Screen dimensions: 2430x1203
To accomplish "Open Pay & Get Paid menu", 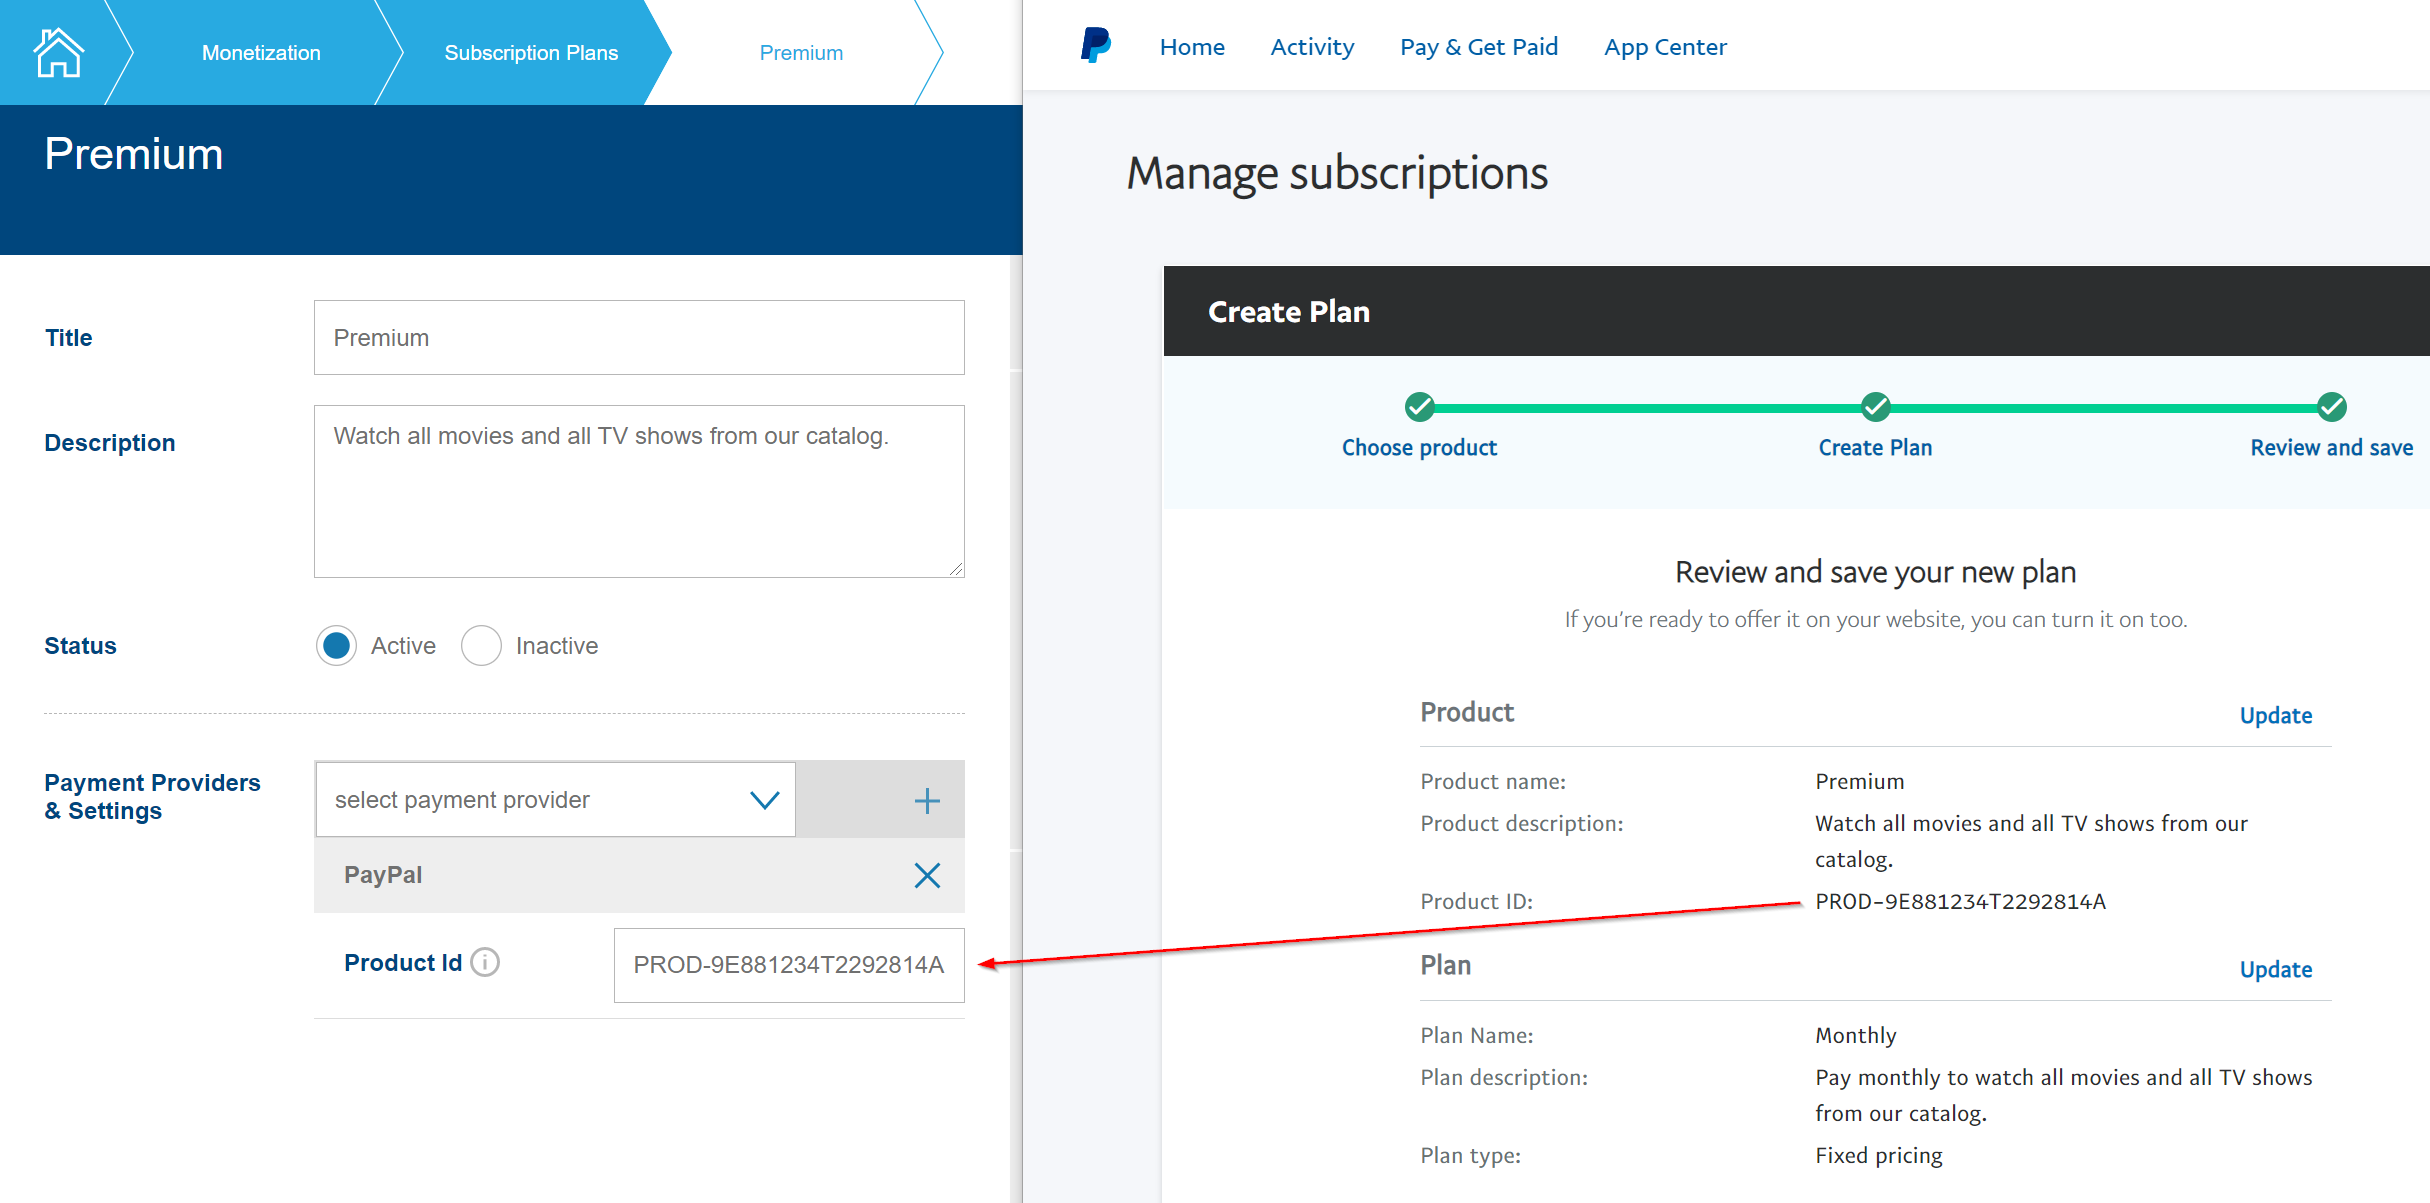I will click(1478, 47).
